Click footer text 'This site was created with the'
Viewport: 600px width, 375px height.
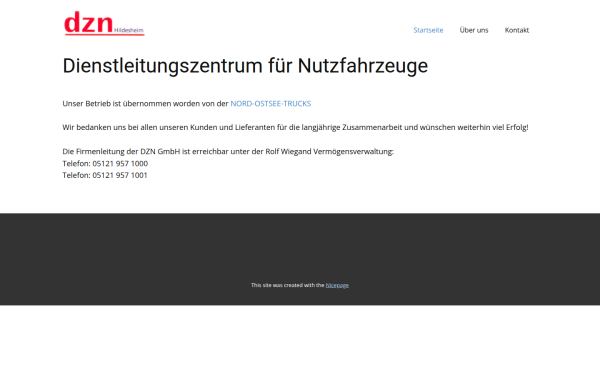coord(288,285)
